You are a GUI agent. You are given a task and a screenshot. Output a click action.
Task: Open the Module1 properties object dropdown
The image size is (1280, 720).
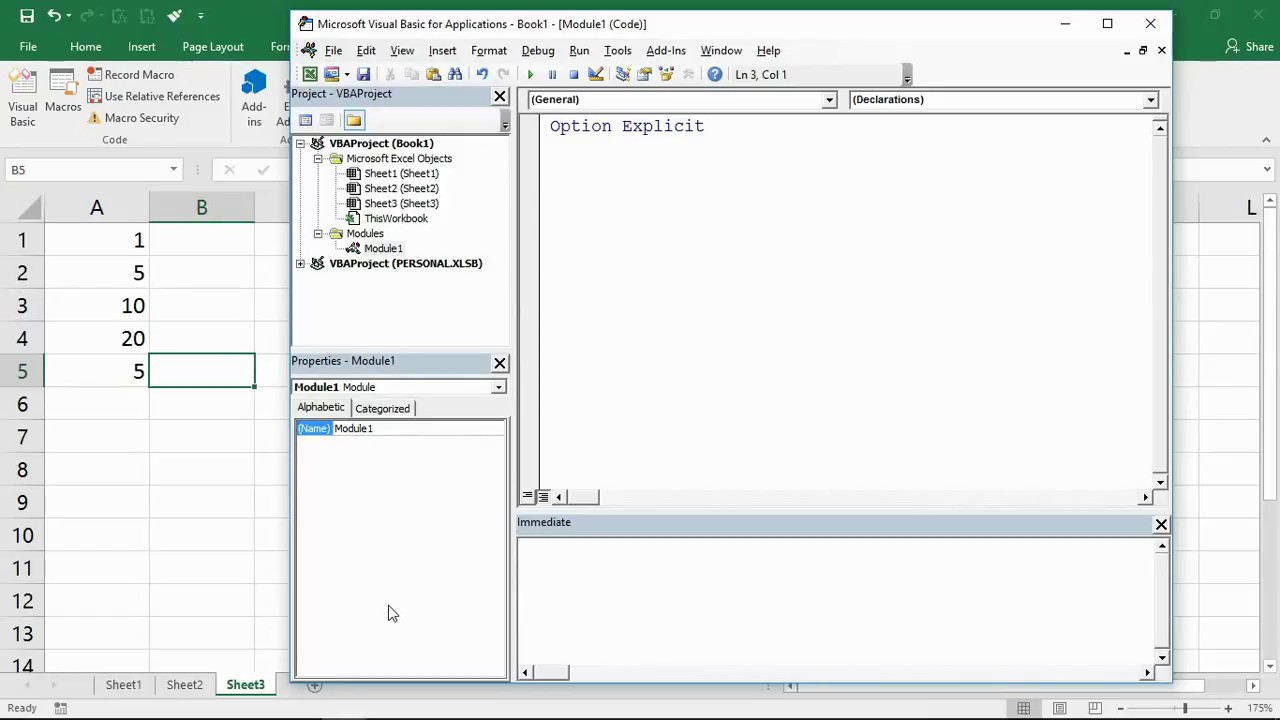click(499, 387)
